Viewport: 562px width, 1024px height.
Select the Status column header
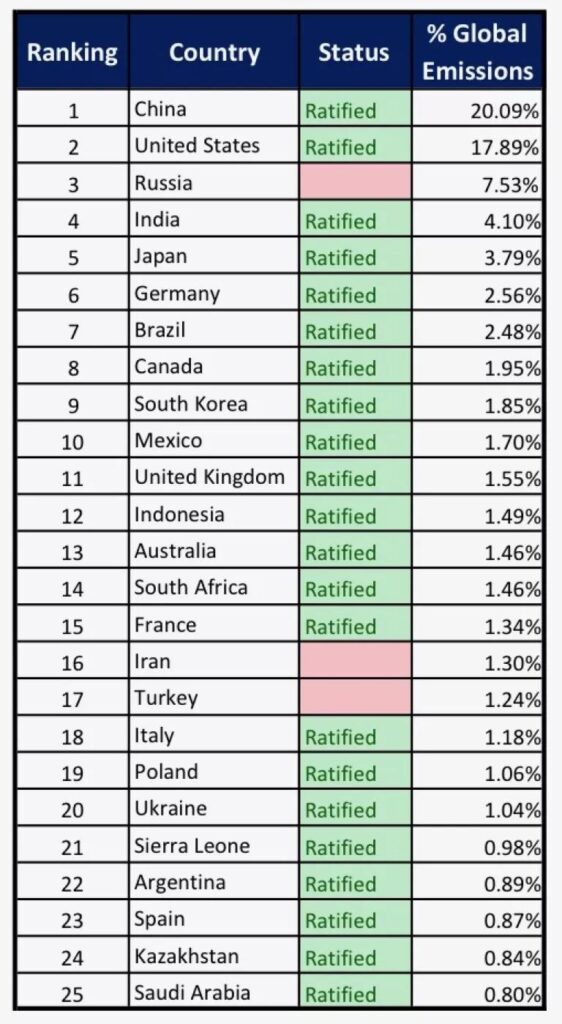pyautogui.click(x=355, y=51)
